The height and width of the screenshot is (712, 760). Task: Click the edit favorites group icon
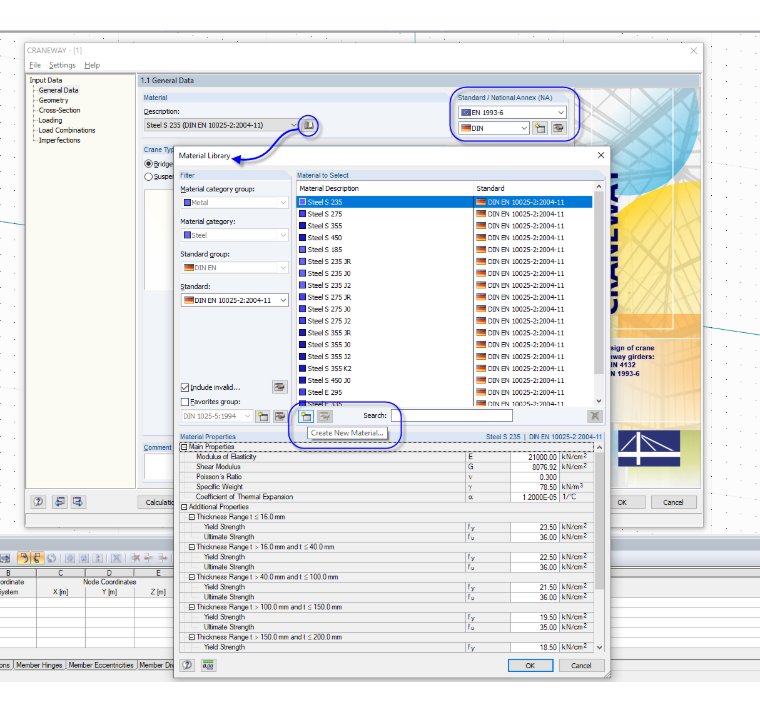click(x=280, y=416)
